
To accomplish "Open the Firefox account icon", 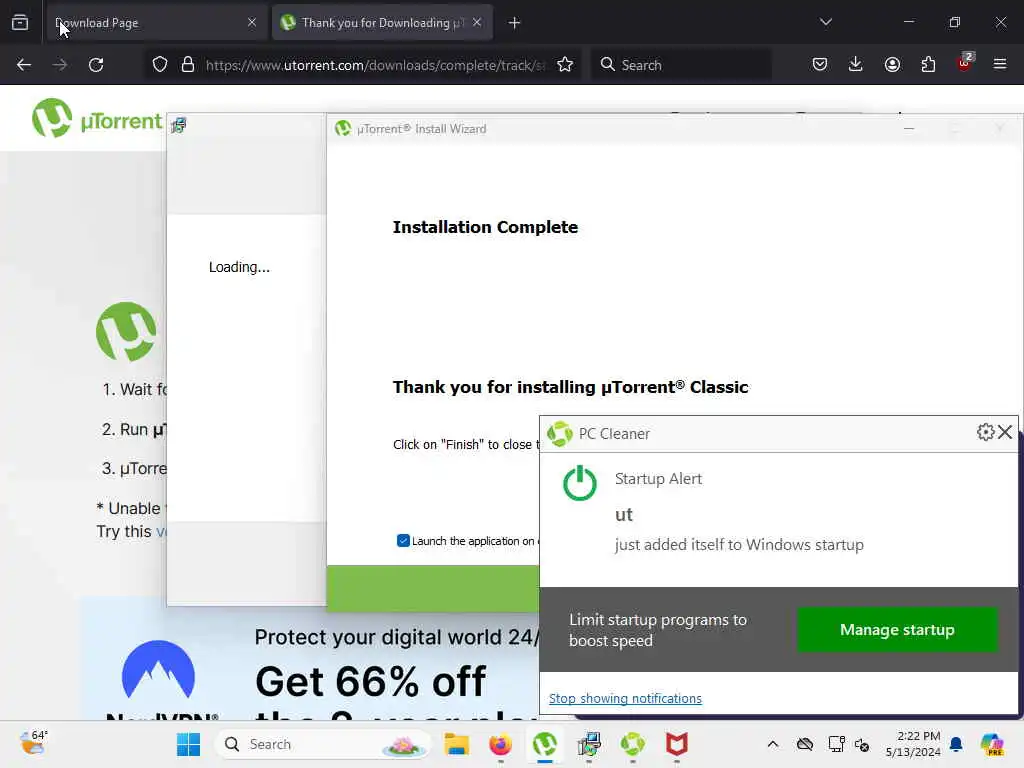I will 892,64.
